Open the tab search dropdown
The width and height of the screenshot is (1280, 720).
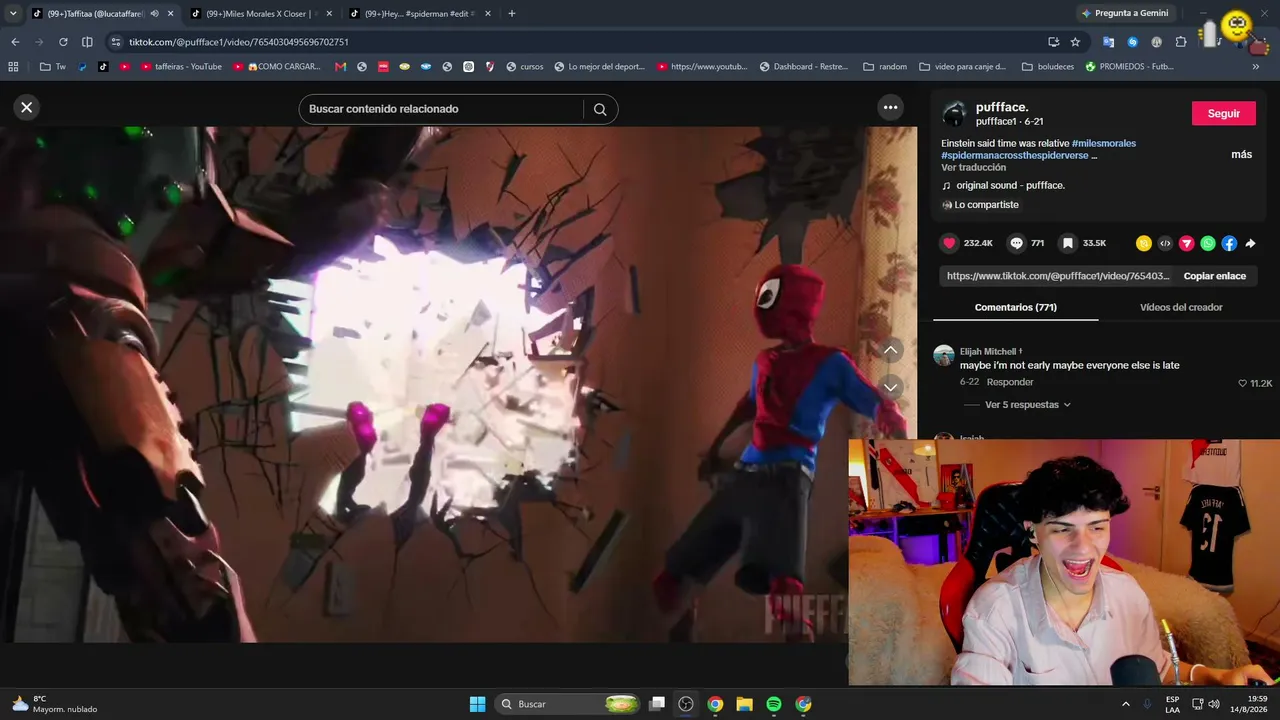[x=13, y=14]
